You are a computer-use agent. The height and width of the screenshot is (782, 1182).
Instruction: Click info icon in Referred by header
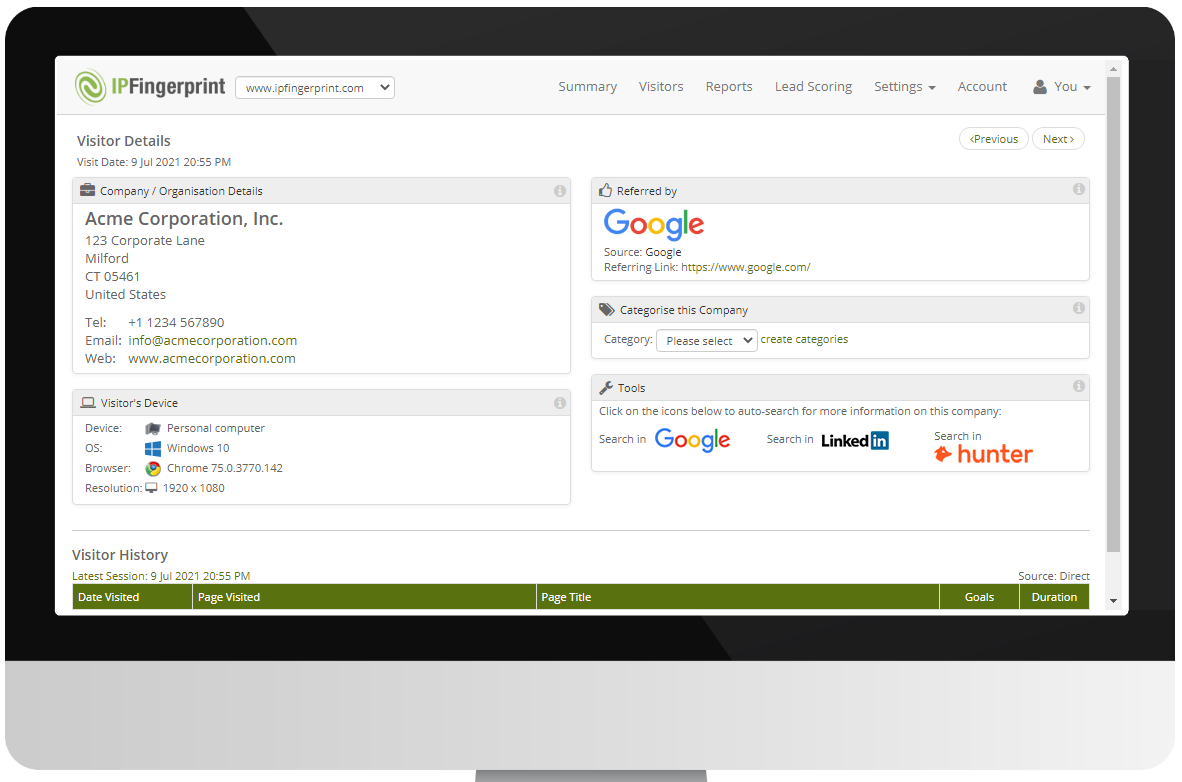tap(1079, 189)
